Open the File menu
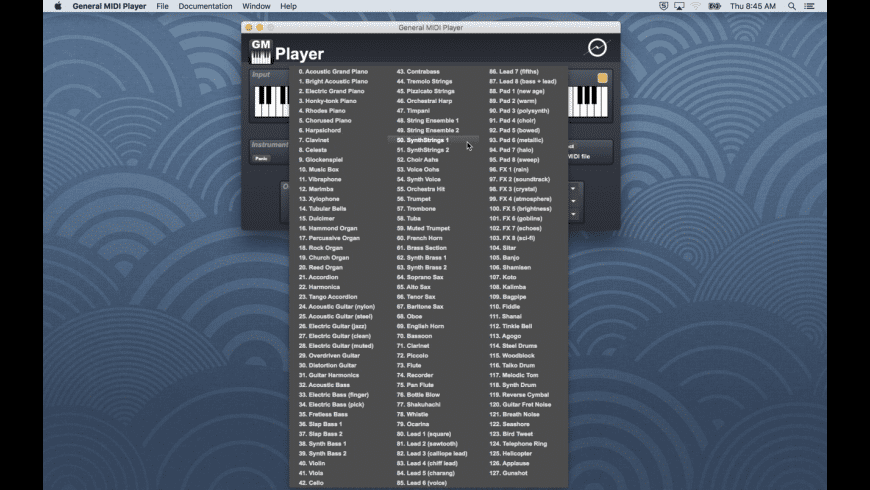 163,6
